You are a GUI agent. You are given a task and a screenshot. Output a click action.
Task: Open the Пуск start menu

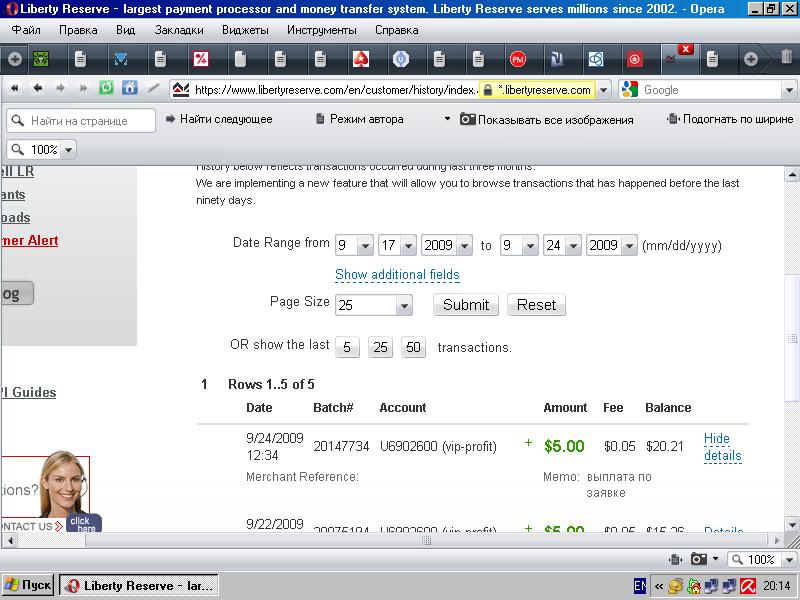click(x=28, y=585)
